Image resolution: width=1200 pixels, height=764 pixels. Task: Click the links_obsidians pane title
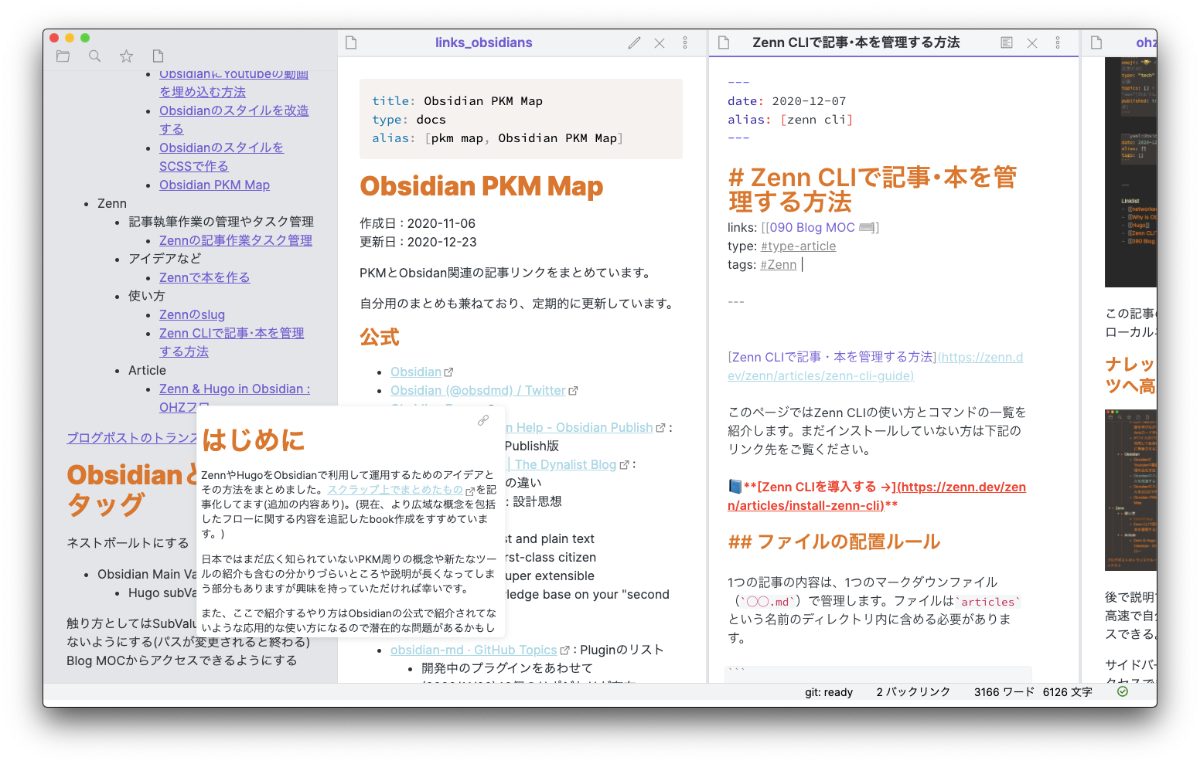pos(484,43)
